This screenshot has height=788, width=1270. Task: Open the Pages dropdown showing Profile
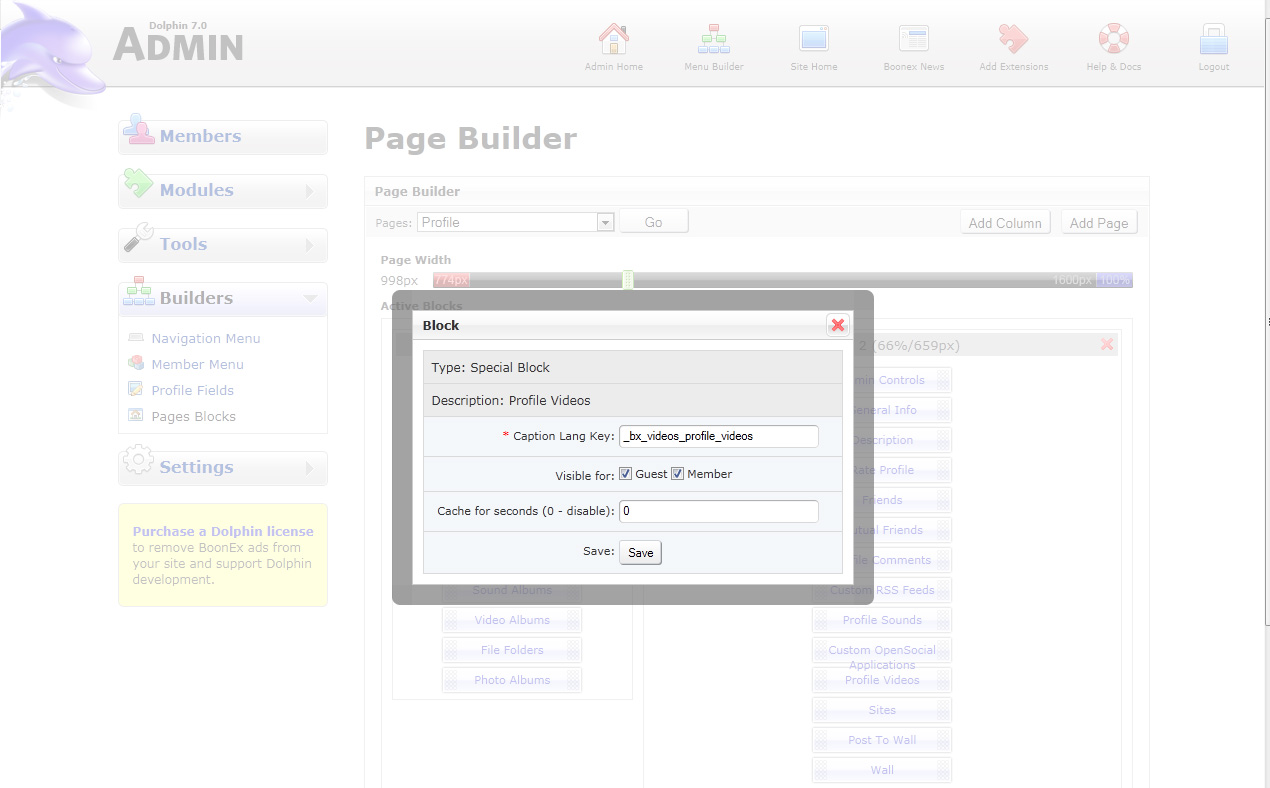click(515, 222)
